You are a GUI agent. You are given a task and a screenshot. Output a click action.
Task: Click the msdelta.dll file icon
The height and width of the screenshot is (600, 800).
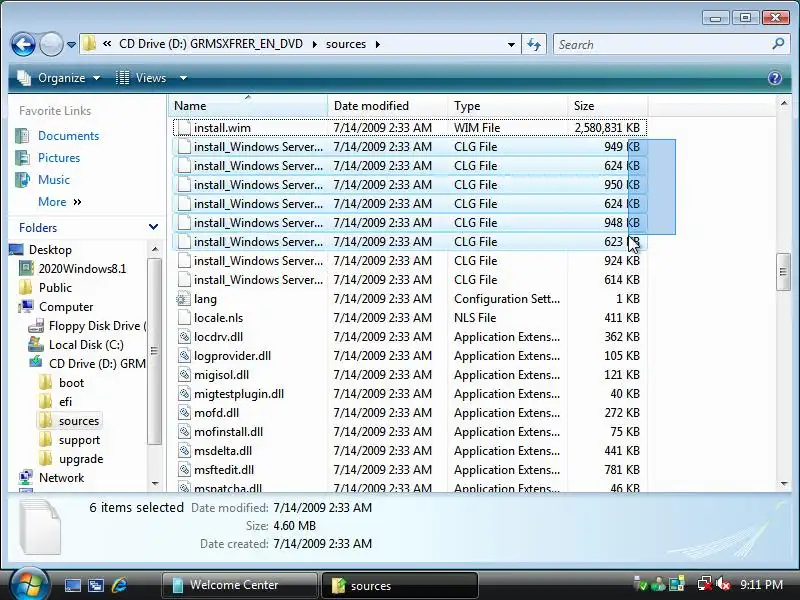pyautogui.click(x=184, y=451)
